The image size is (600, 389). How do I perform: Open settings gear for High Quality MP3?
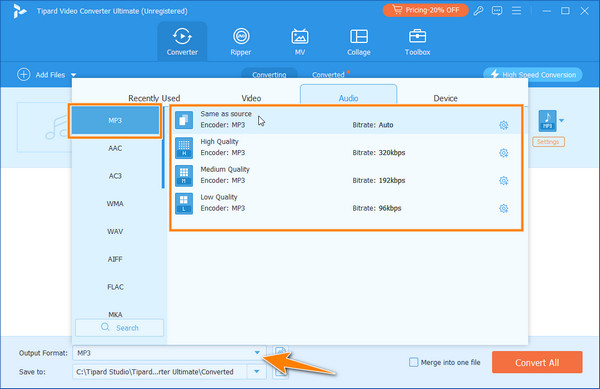[504, 153]
